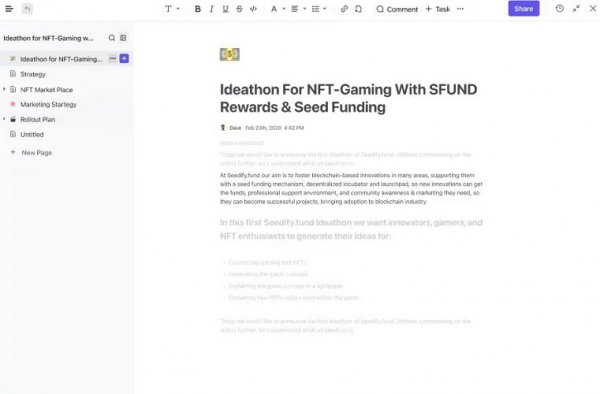Image resolution: width=600 pixels, height=394 pixels.
Task: Click the clear formatting icon
Action: (x=358, y=9)
